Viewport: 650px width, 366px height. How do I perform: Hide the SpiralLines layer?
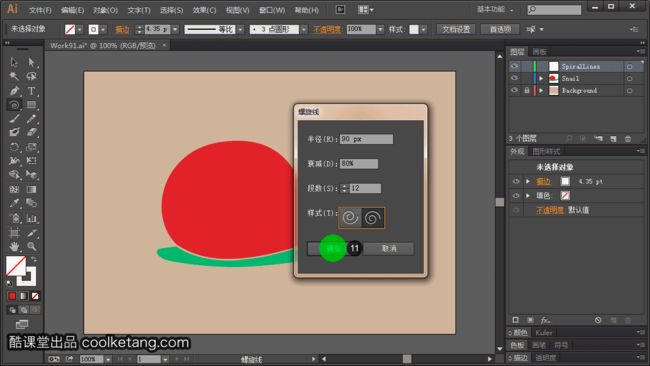click(514, 66)
